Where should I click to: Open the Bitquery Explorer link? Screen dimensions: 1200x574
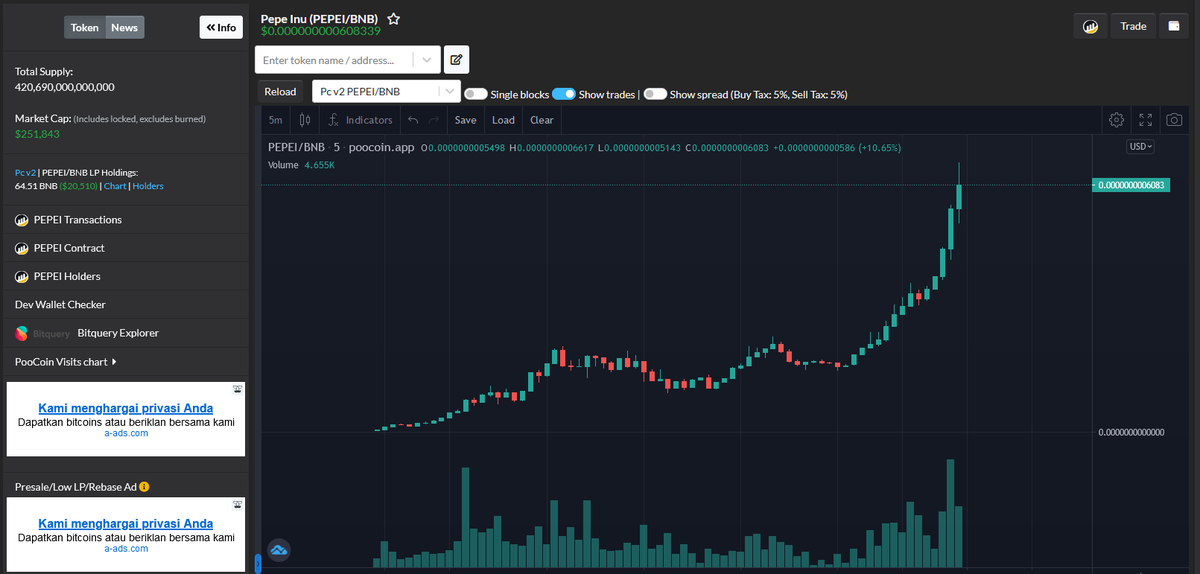(118, 333)
